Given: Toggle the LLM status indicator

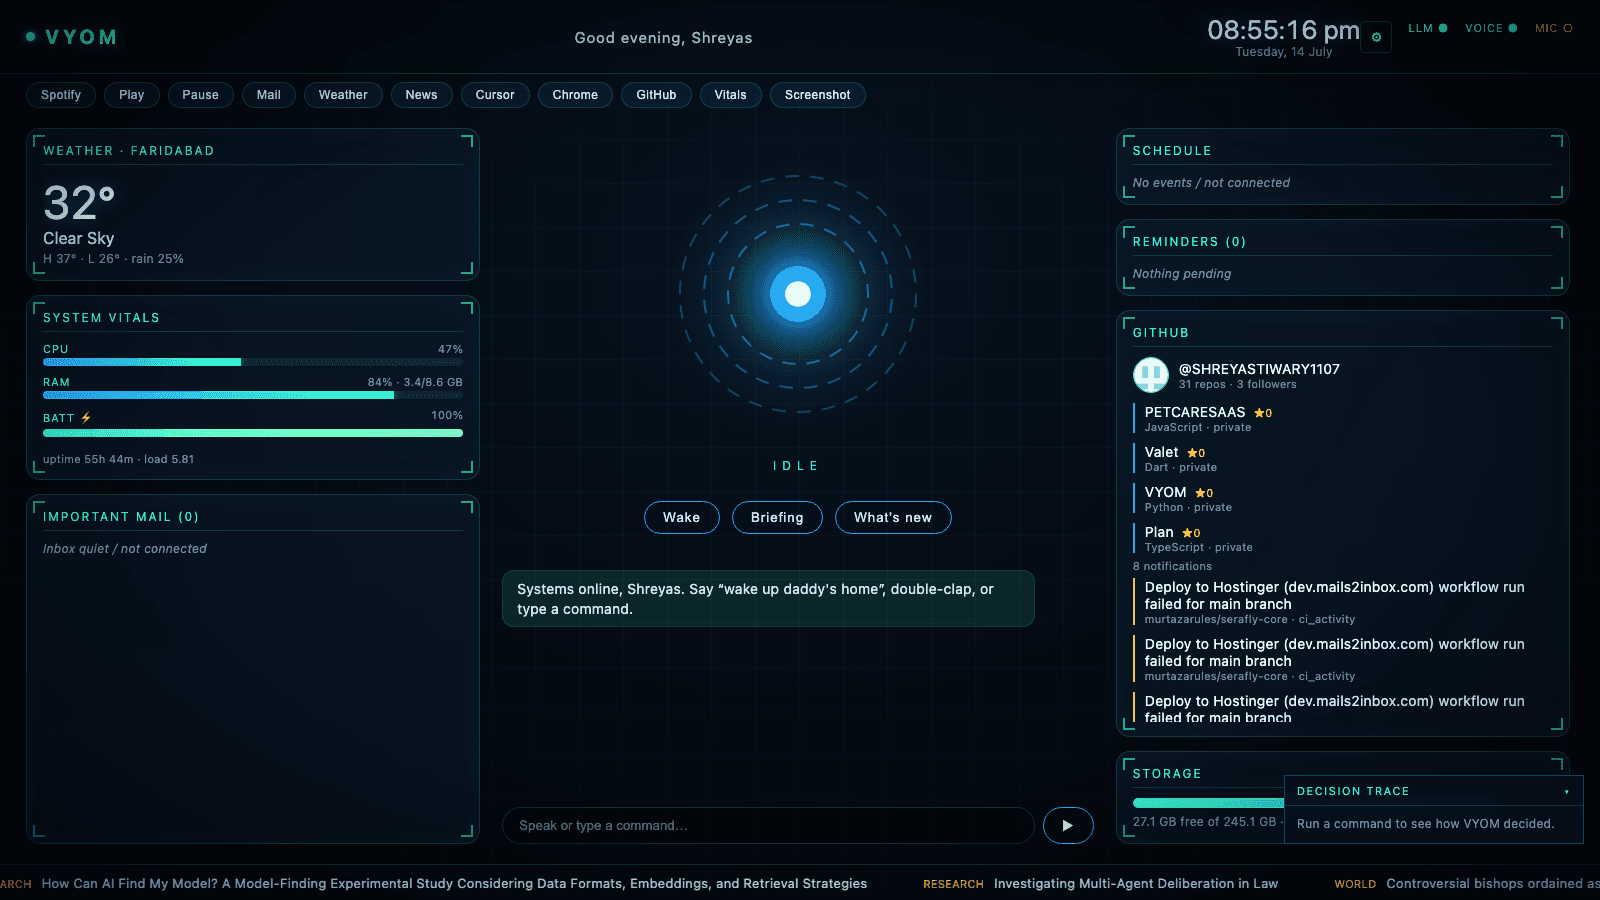Looking at the screenshot, I should 1428,28.
